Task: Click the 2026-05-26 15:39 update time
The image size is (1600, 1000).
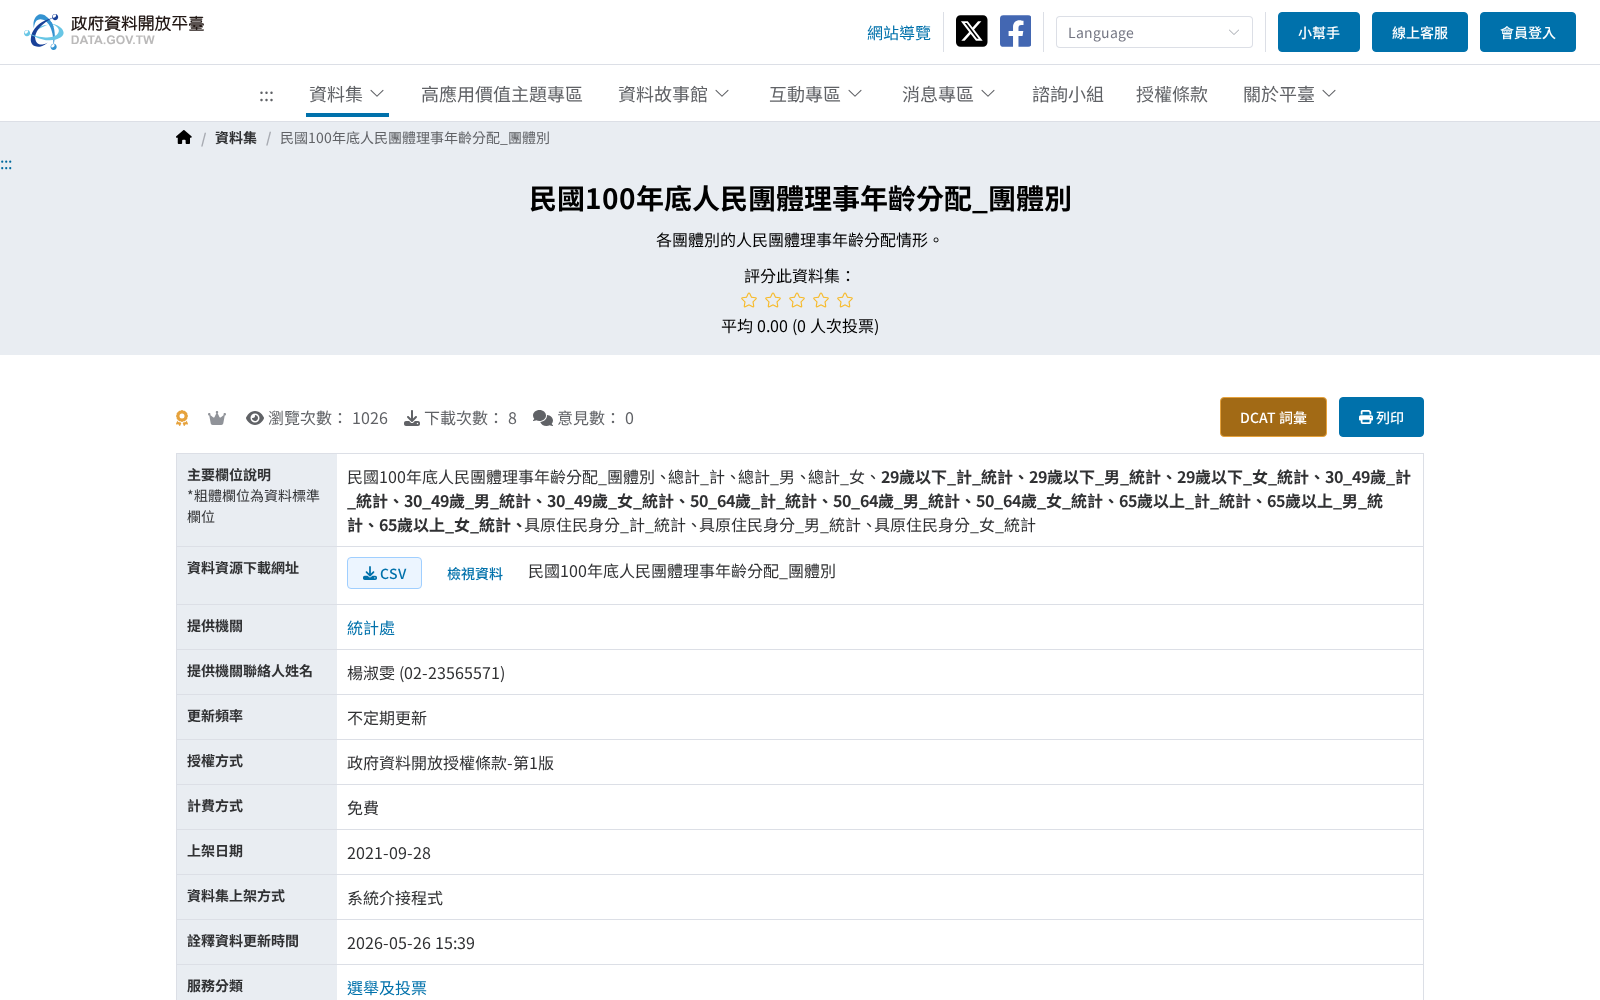Action: click(x=411, y=943)
